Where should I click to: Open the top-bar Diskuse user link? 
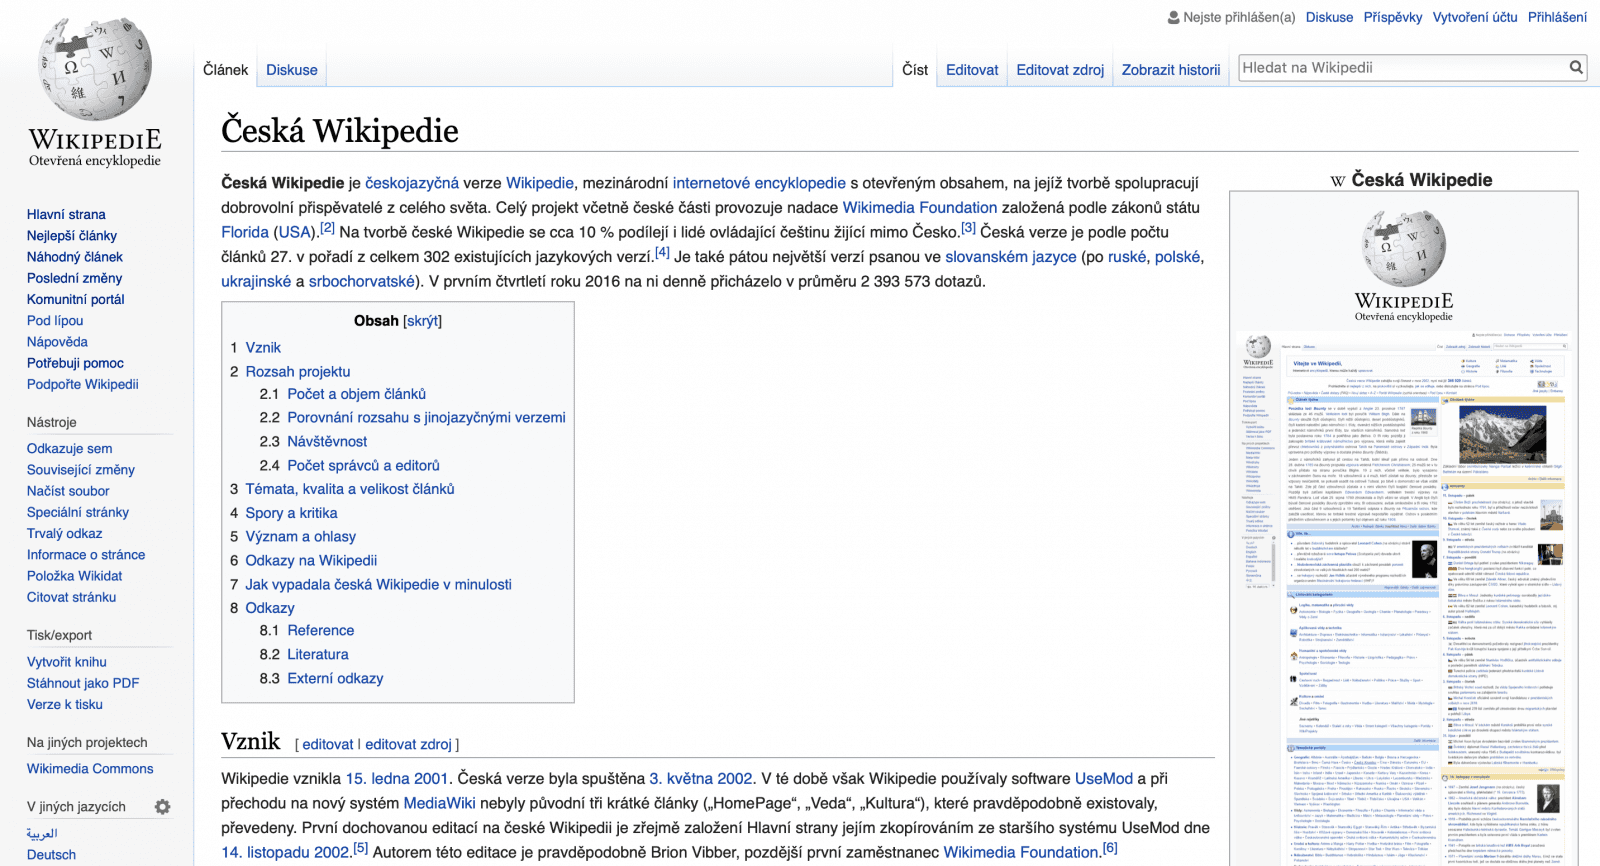1329,17
